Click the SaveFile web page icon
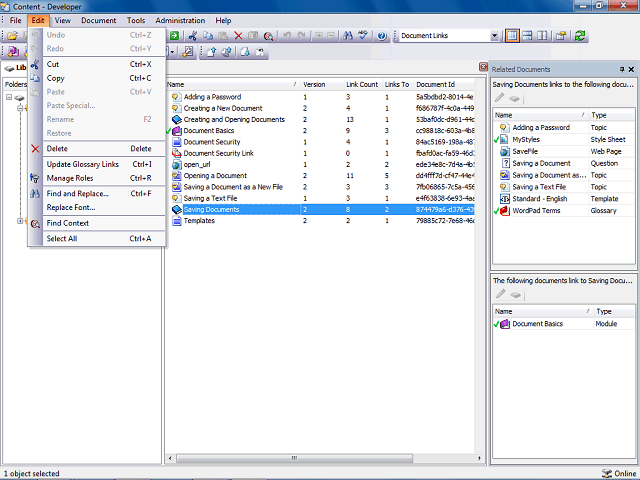Screen dimensions: 640x480 505,151
